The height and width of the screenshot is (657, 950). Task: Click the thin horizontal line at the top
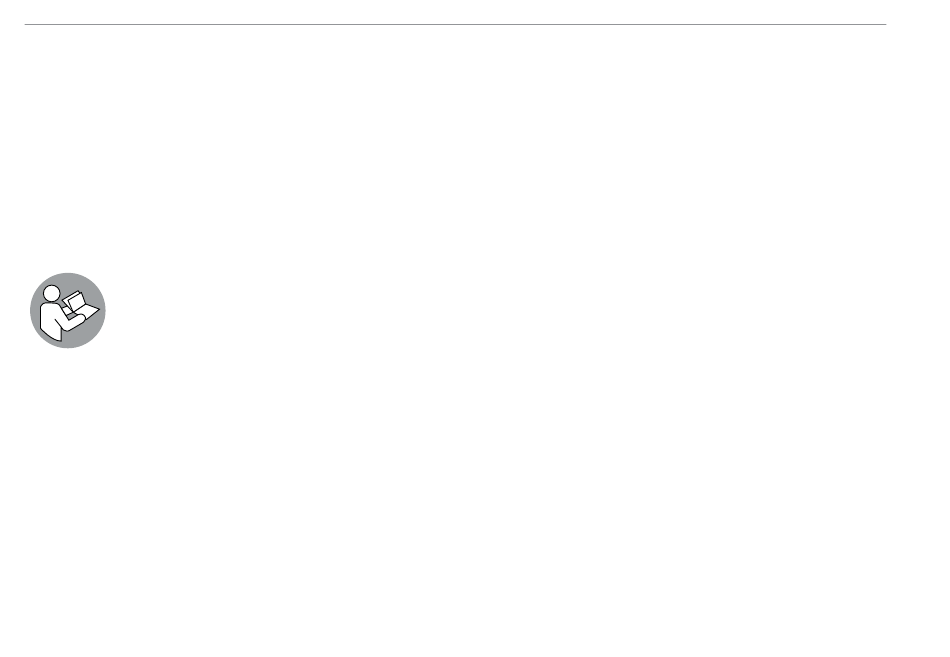click(x=455, y=24)
